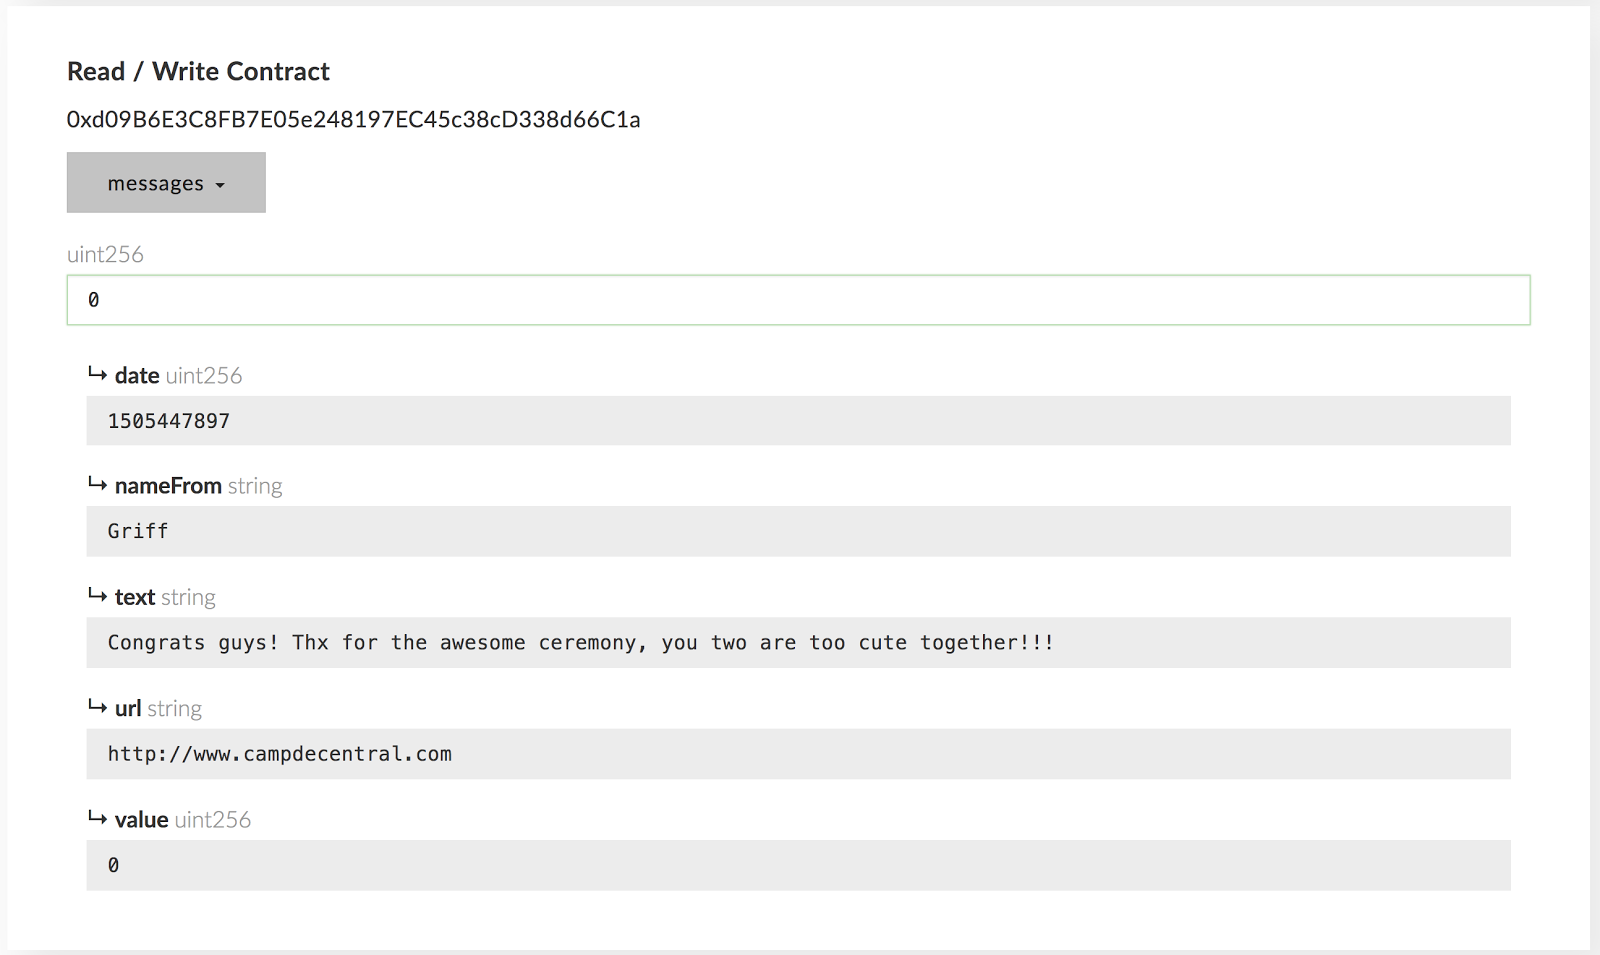The width and height of the screenshot is (1600, 955).
Task: Click the return arrow icon beside value
Action: click(97, 818)
